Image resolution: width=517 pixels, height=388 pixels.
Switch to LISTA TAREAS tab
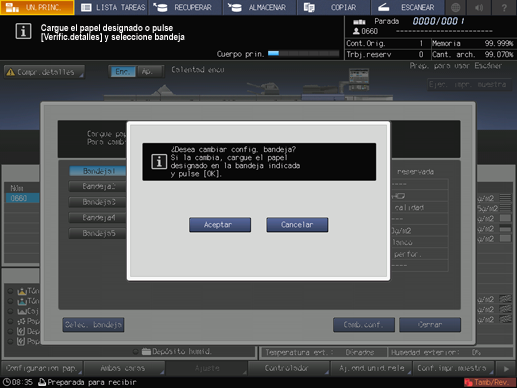pos(113,7)
